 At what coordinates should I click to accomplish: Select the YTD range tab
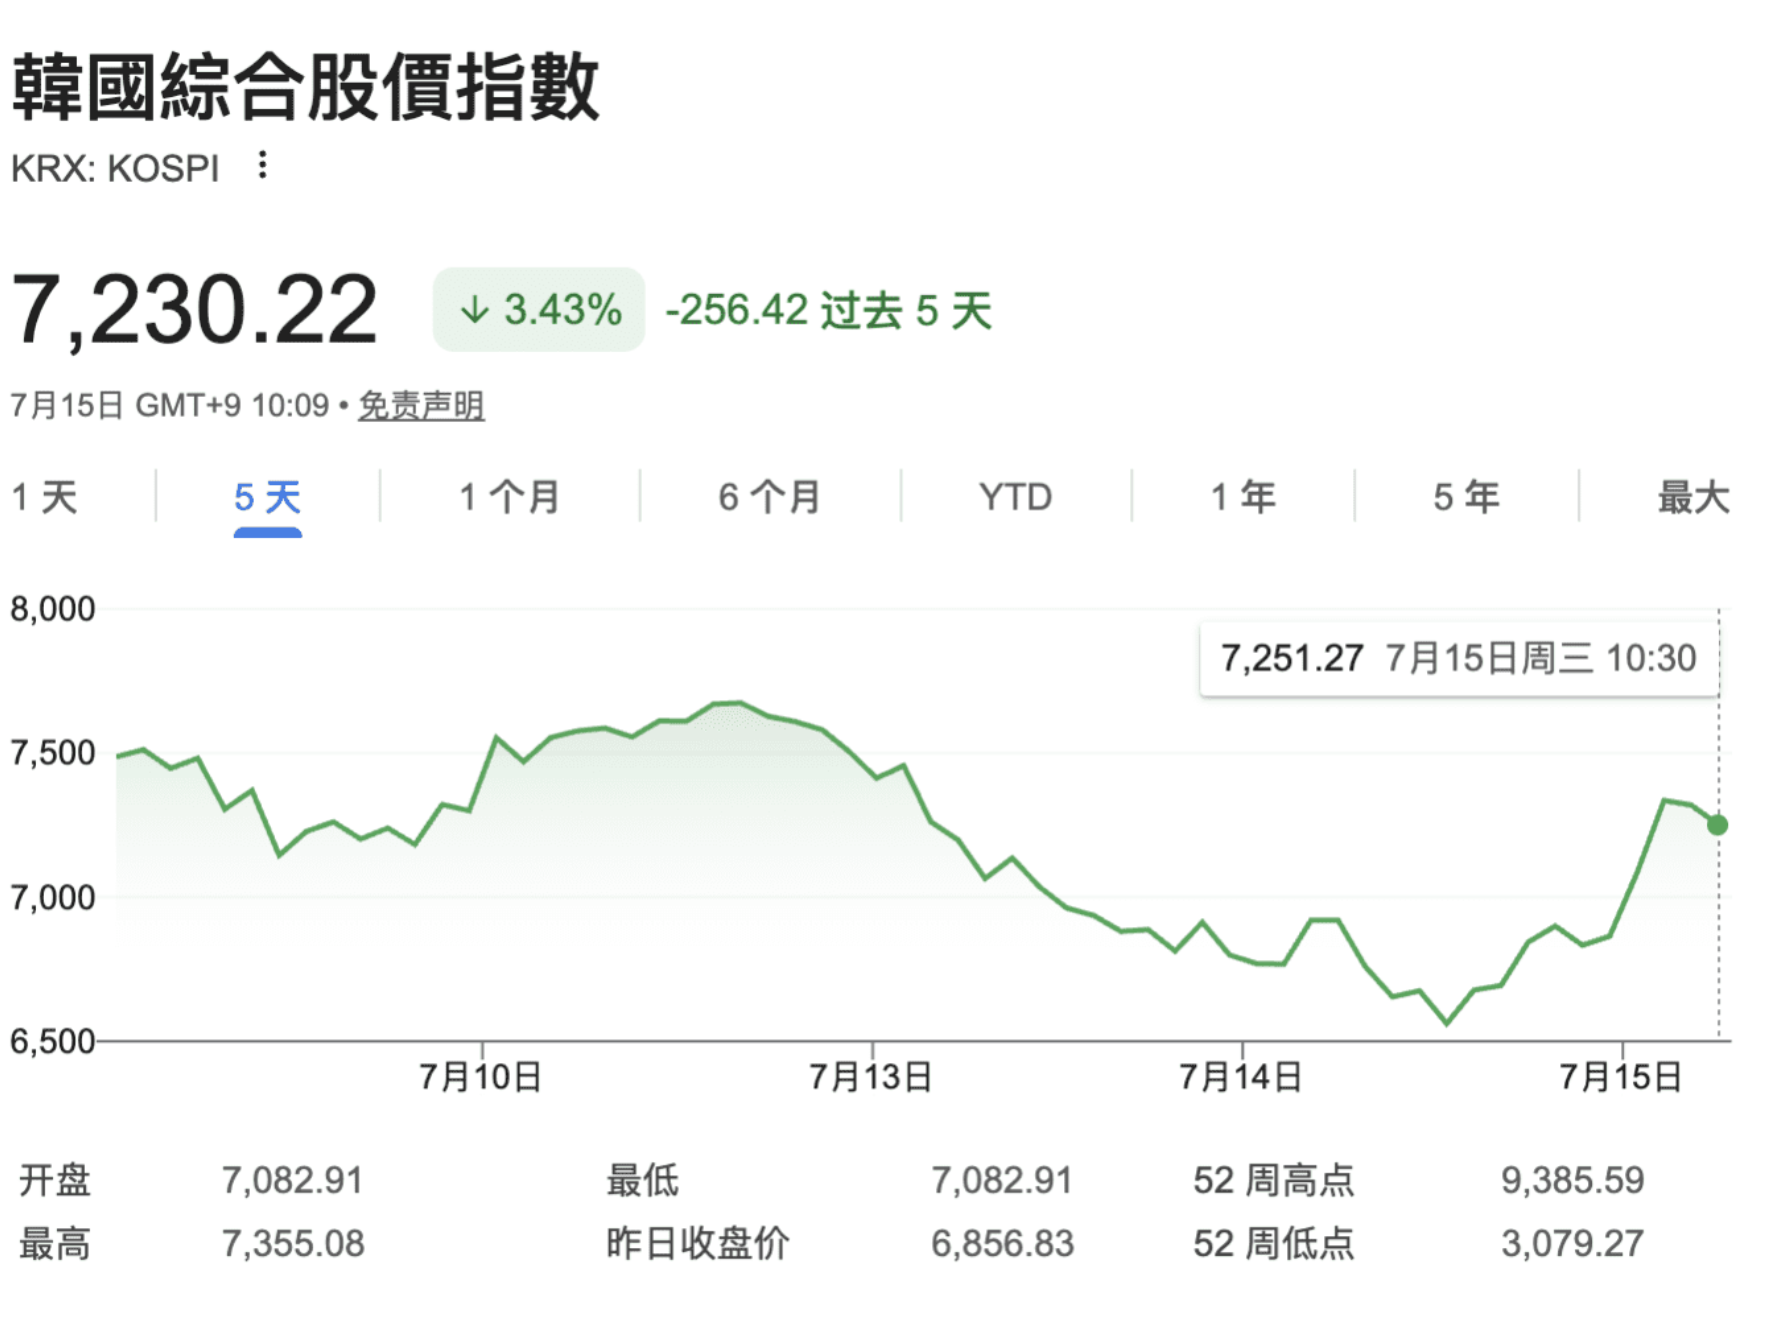pyautogui.click(x=1015, y=497)
